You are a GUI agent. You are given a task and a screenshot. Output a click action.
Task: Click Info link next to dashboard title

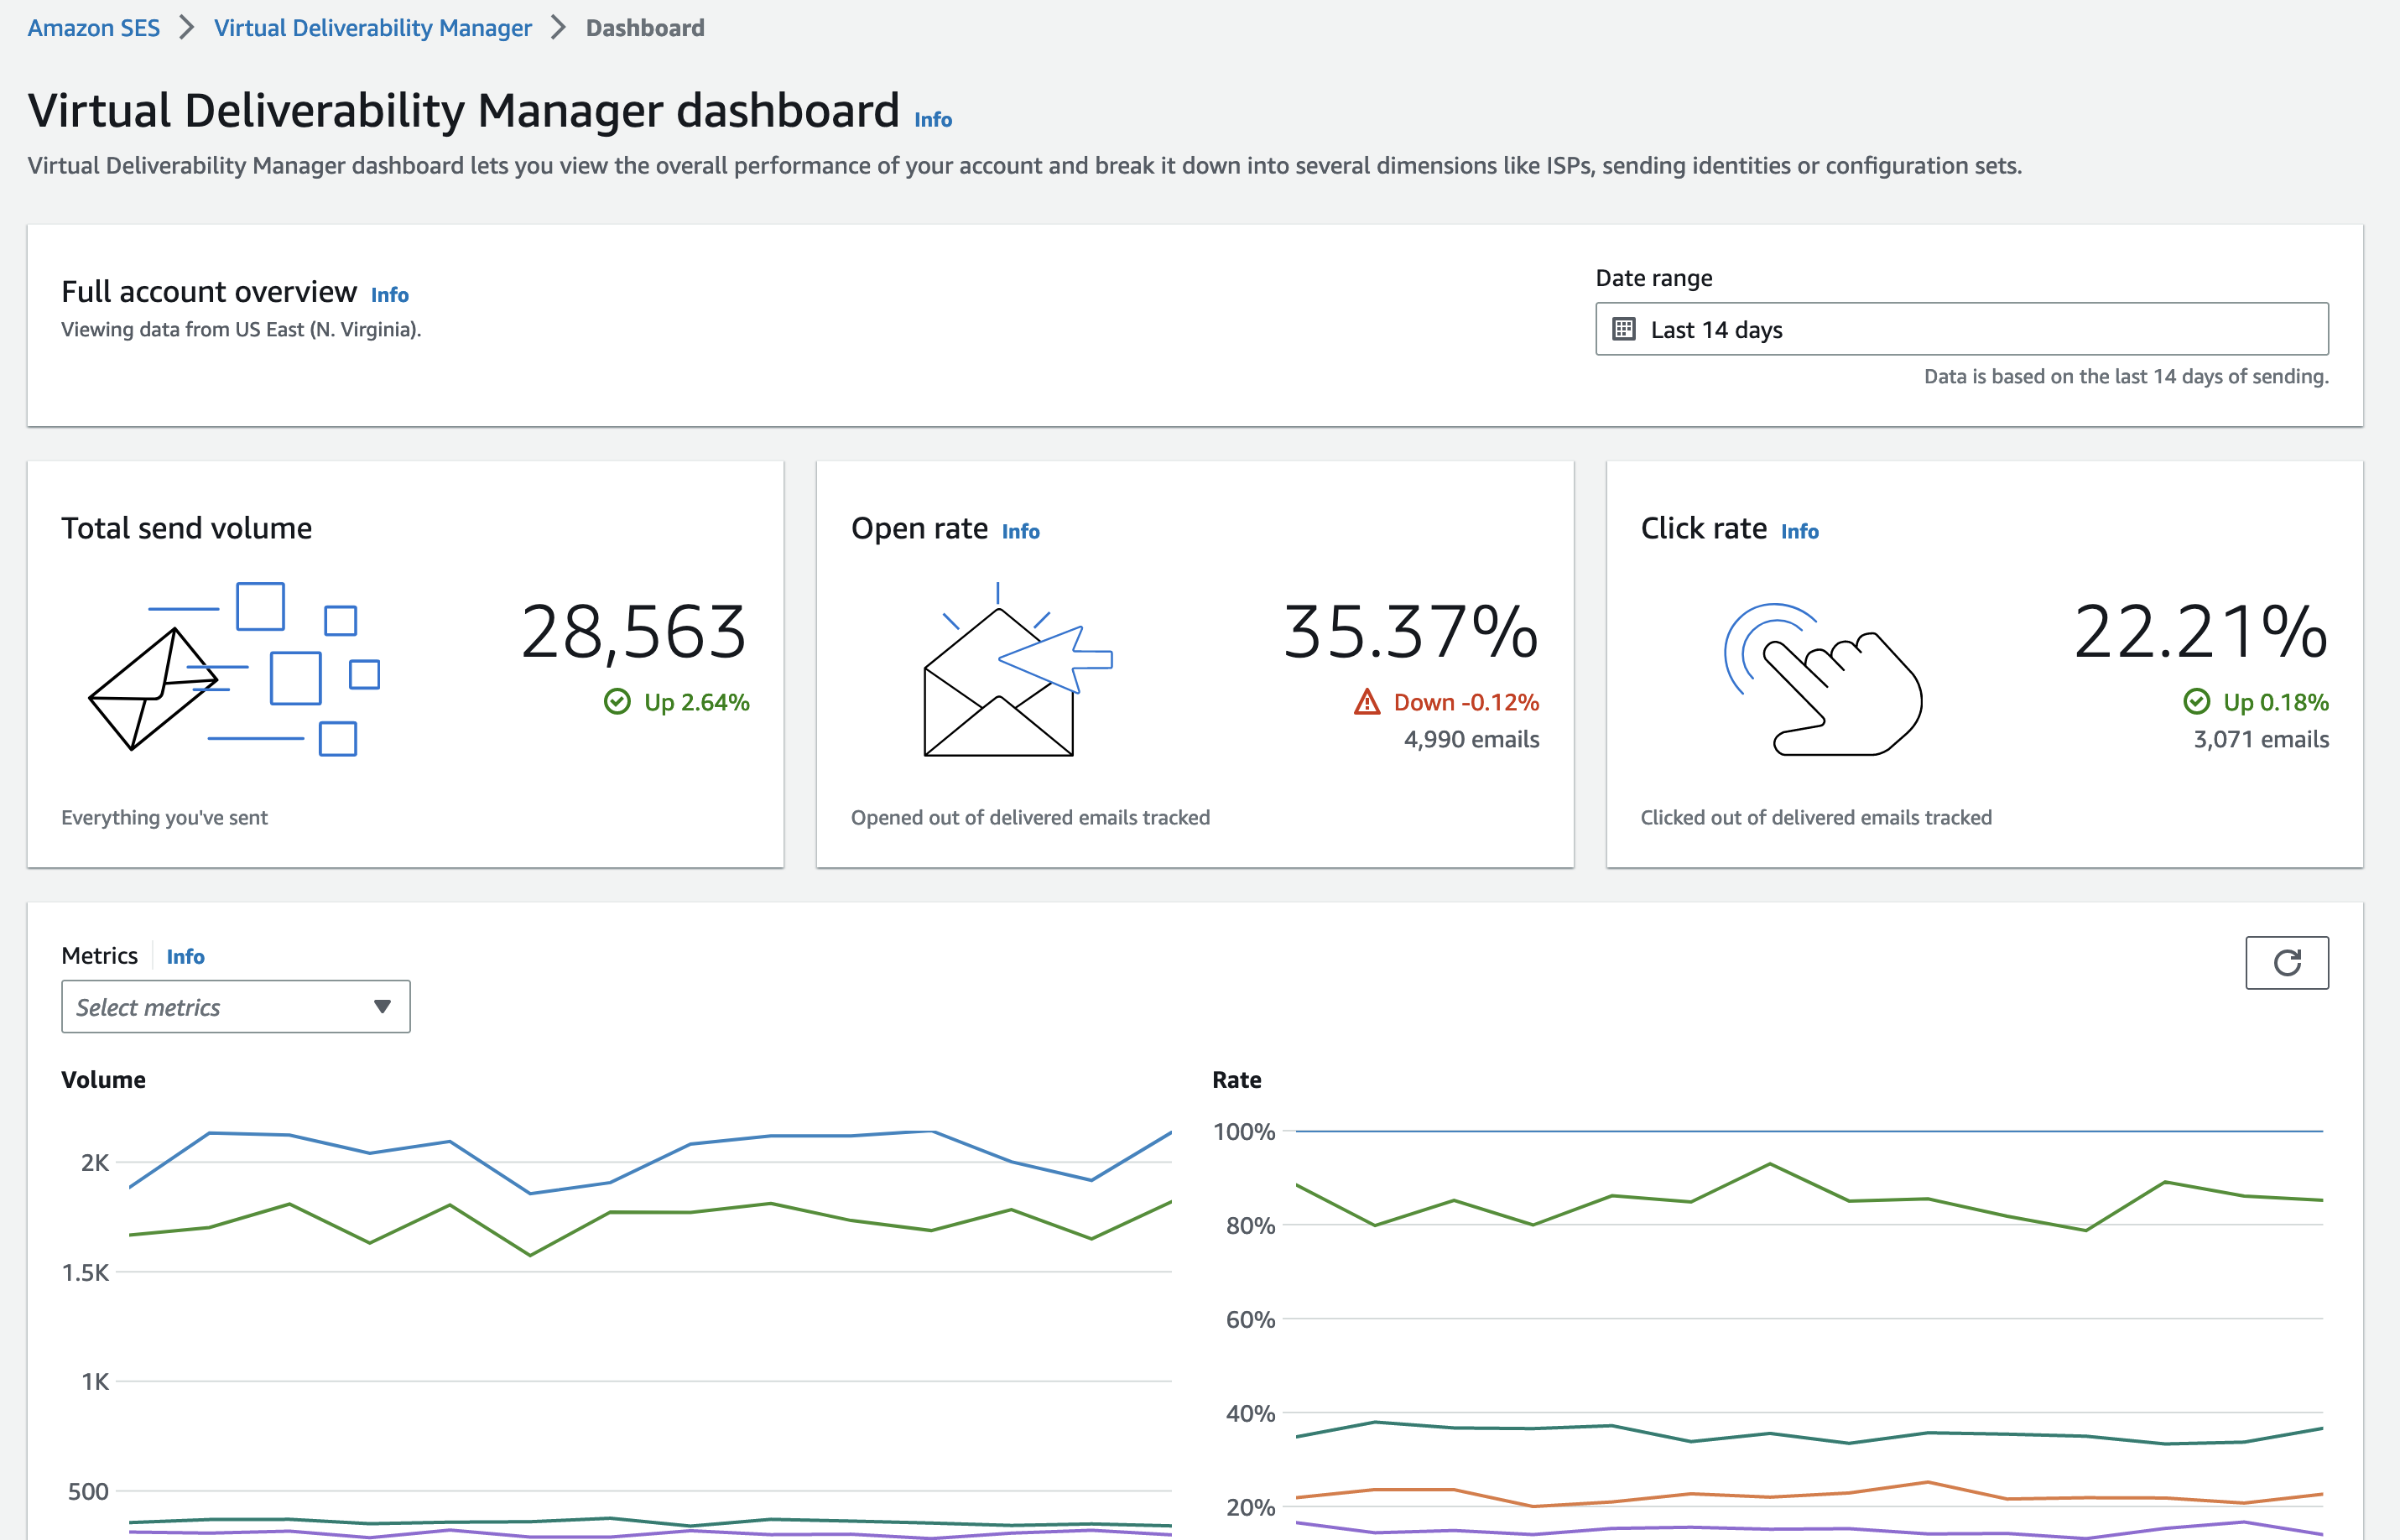click(932, 120)
